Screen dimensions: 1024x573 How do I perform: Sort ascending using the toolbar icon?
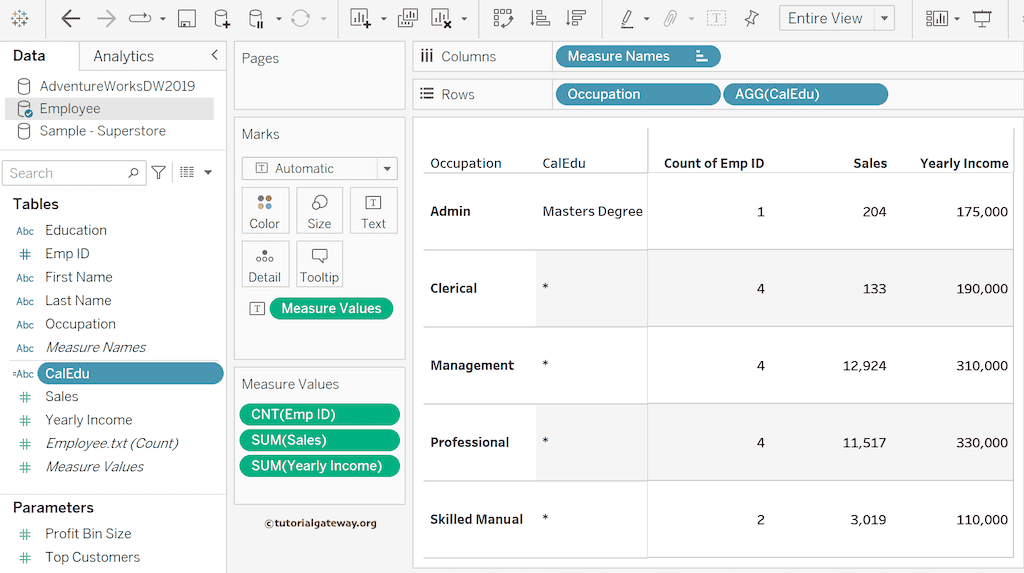click(539, 19)
